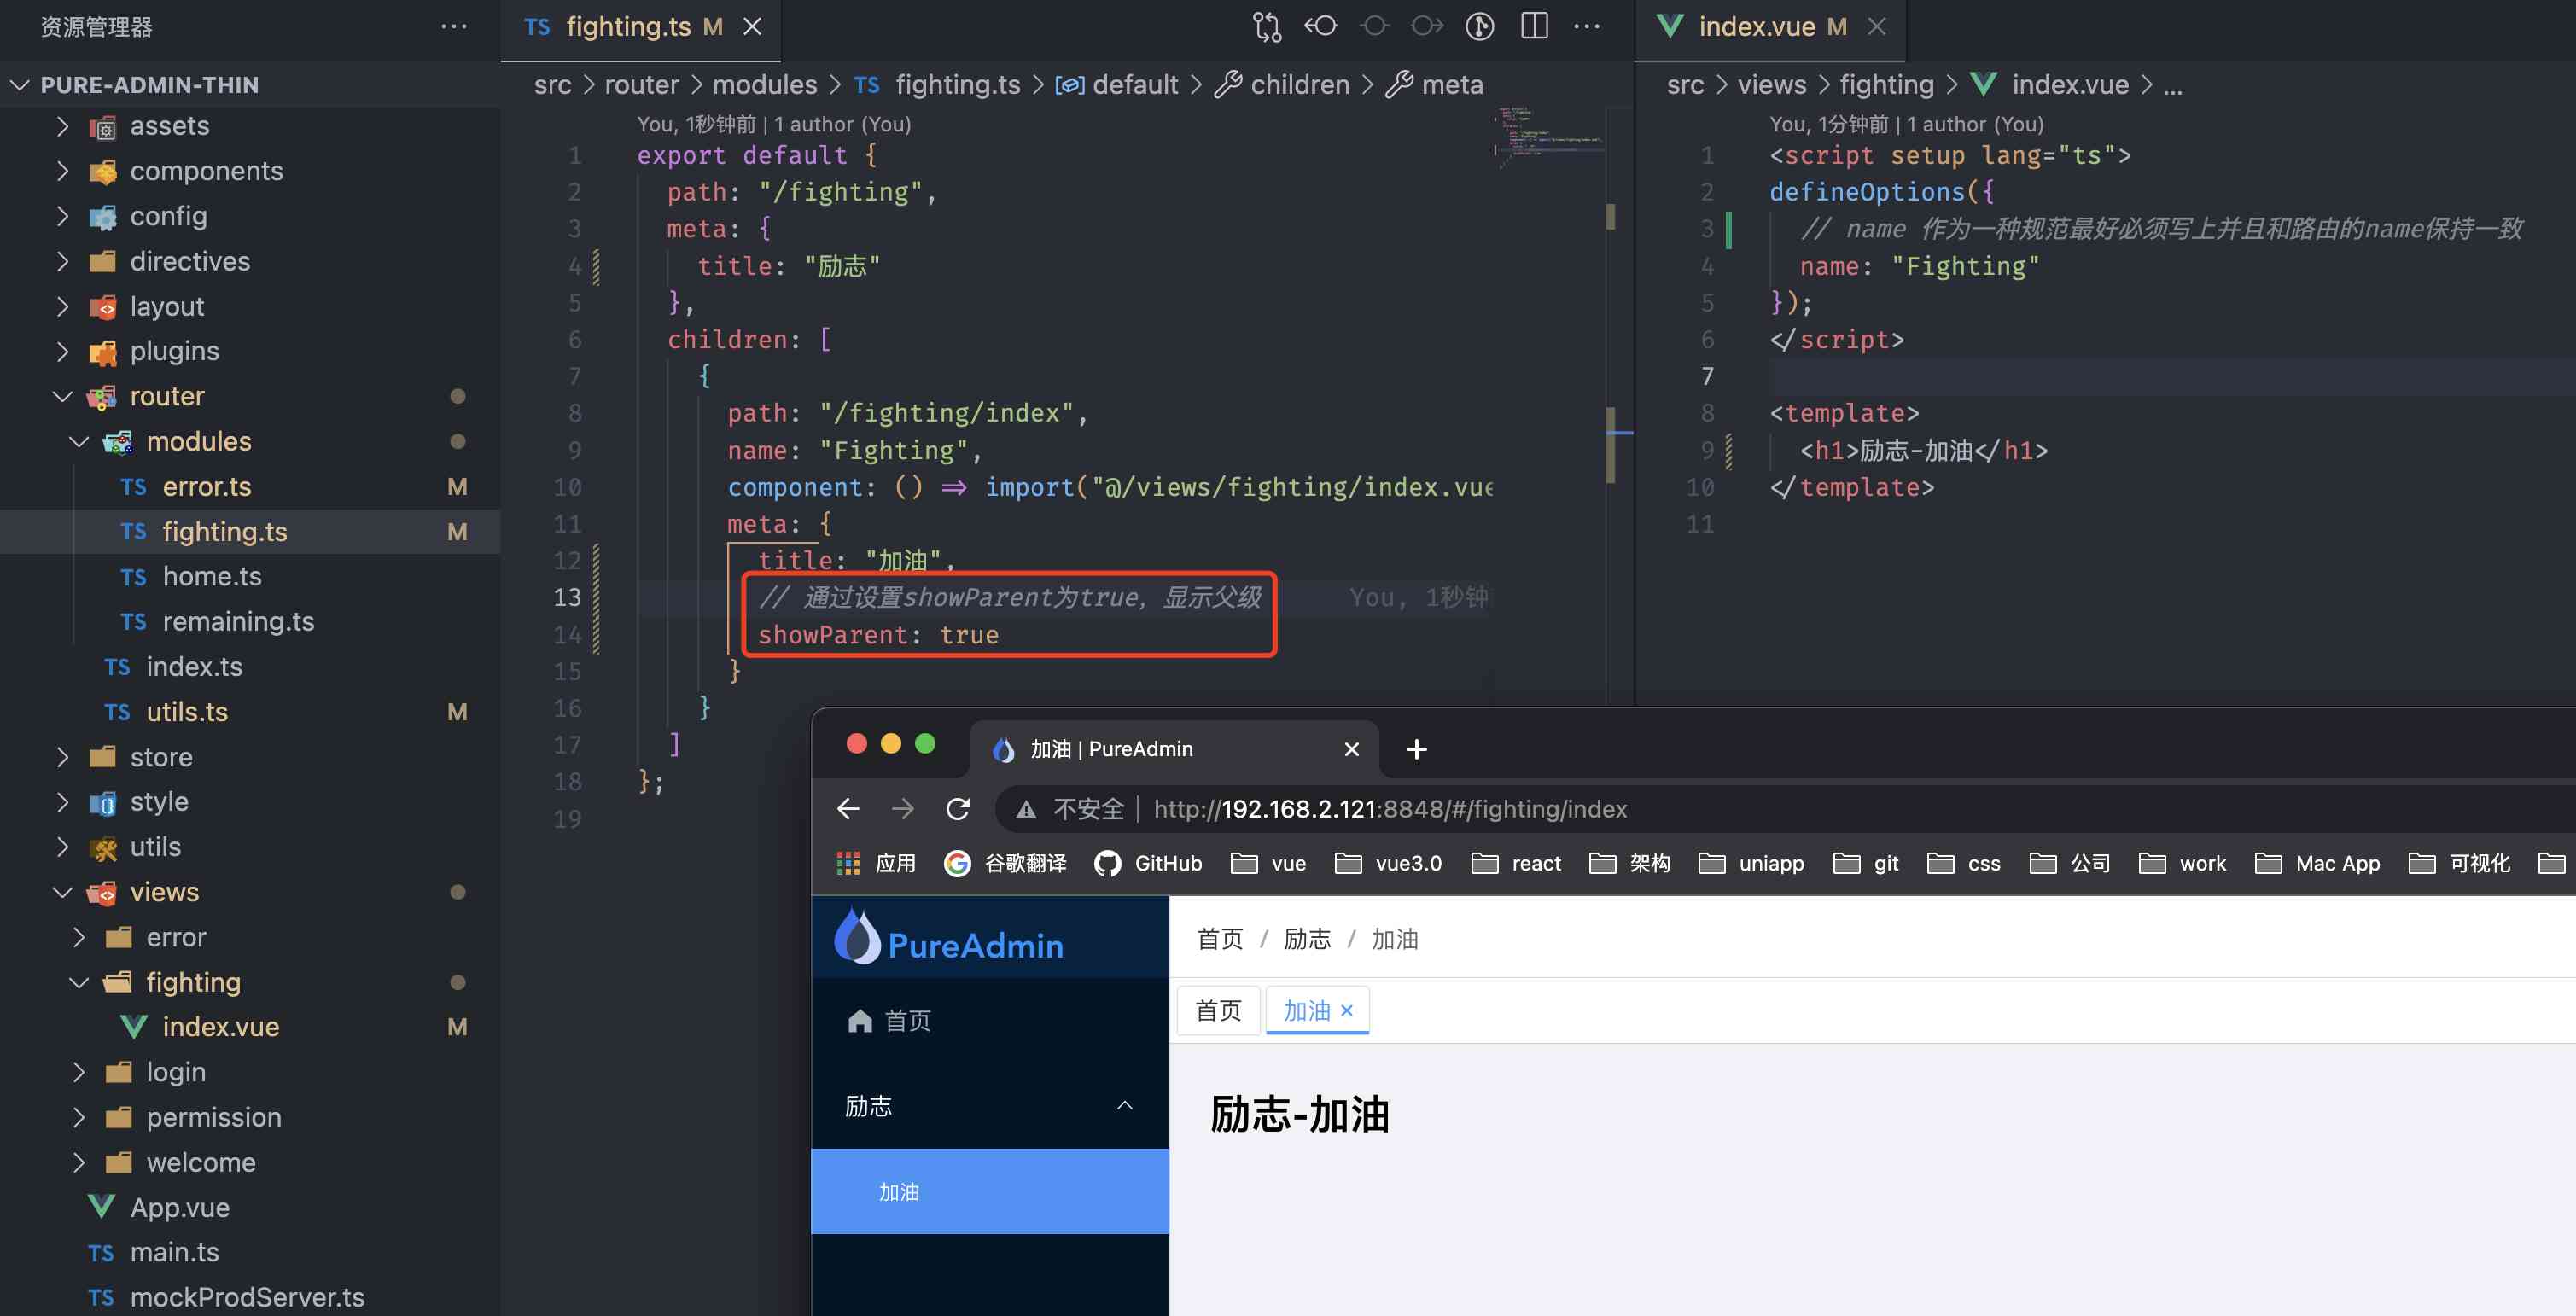Open the GitHub bookmark
Screen dimensions: 2576x1316
pos(1149,863)
